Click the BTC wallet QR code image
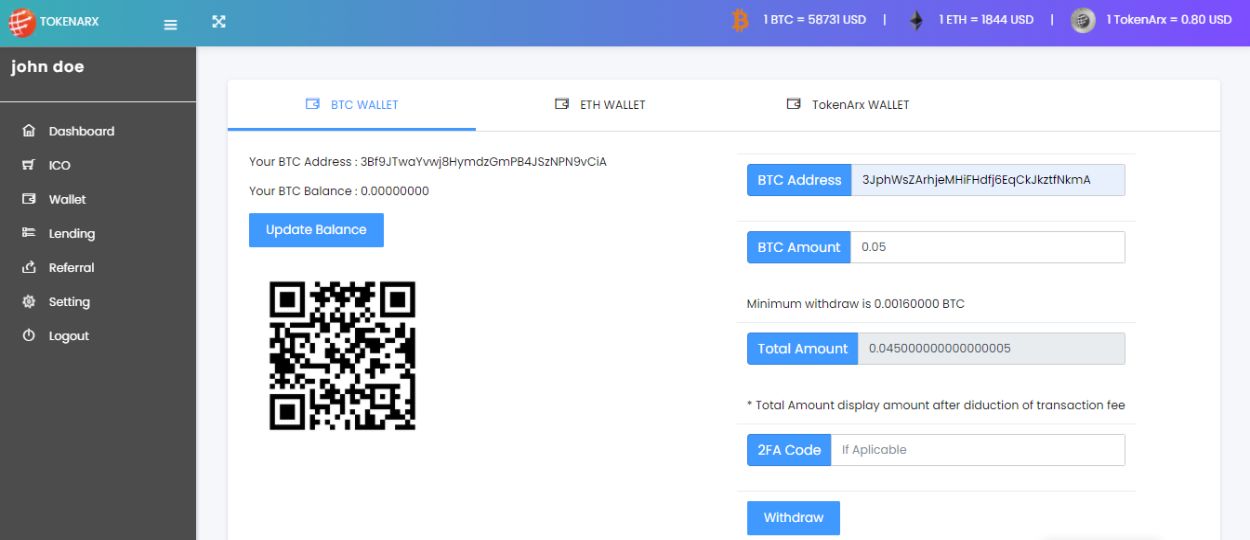 click(x=342, y=356)
